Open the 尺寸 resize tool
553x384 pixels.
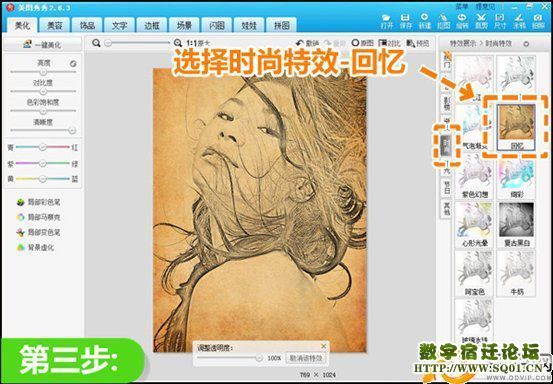click(500, 21)
